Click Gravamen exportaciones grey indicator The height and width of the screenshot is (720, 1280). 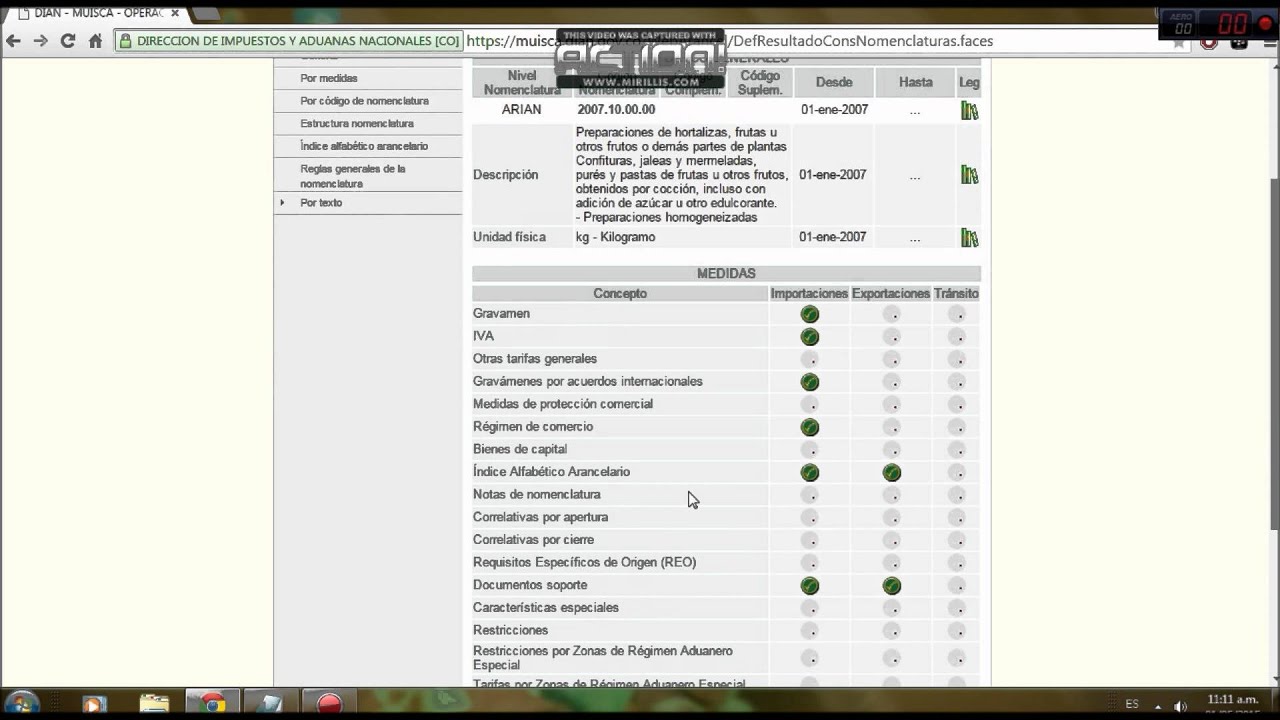click(892, 314)
